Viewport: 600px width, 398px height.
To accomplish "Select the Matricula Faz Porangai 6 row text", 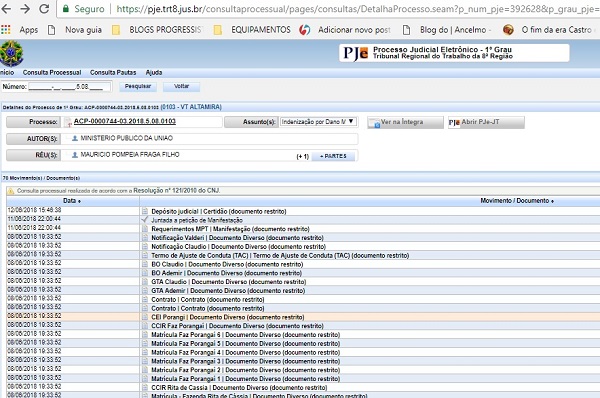I will click(246, 334).
